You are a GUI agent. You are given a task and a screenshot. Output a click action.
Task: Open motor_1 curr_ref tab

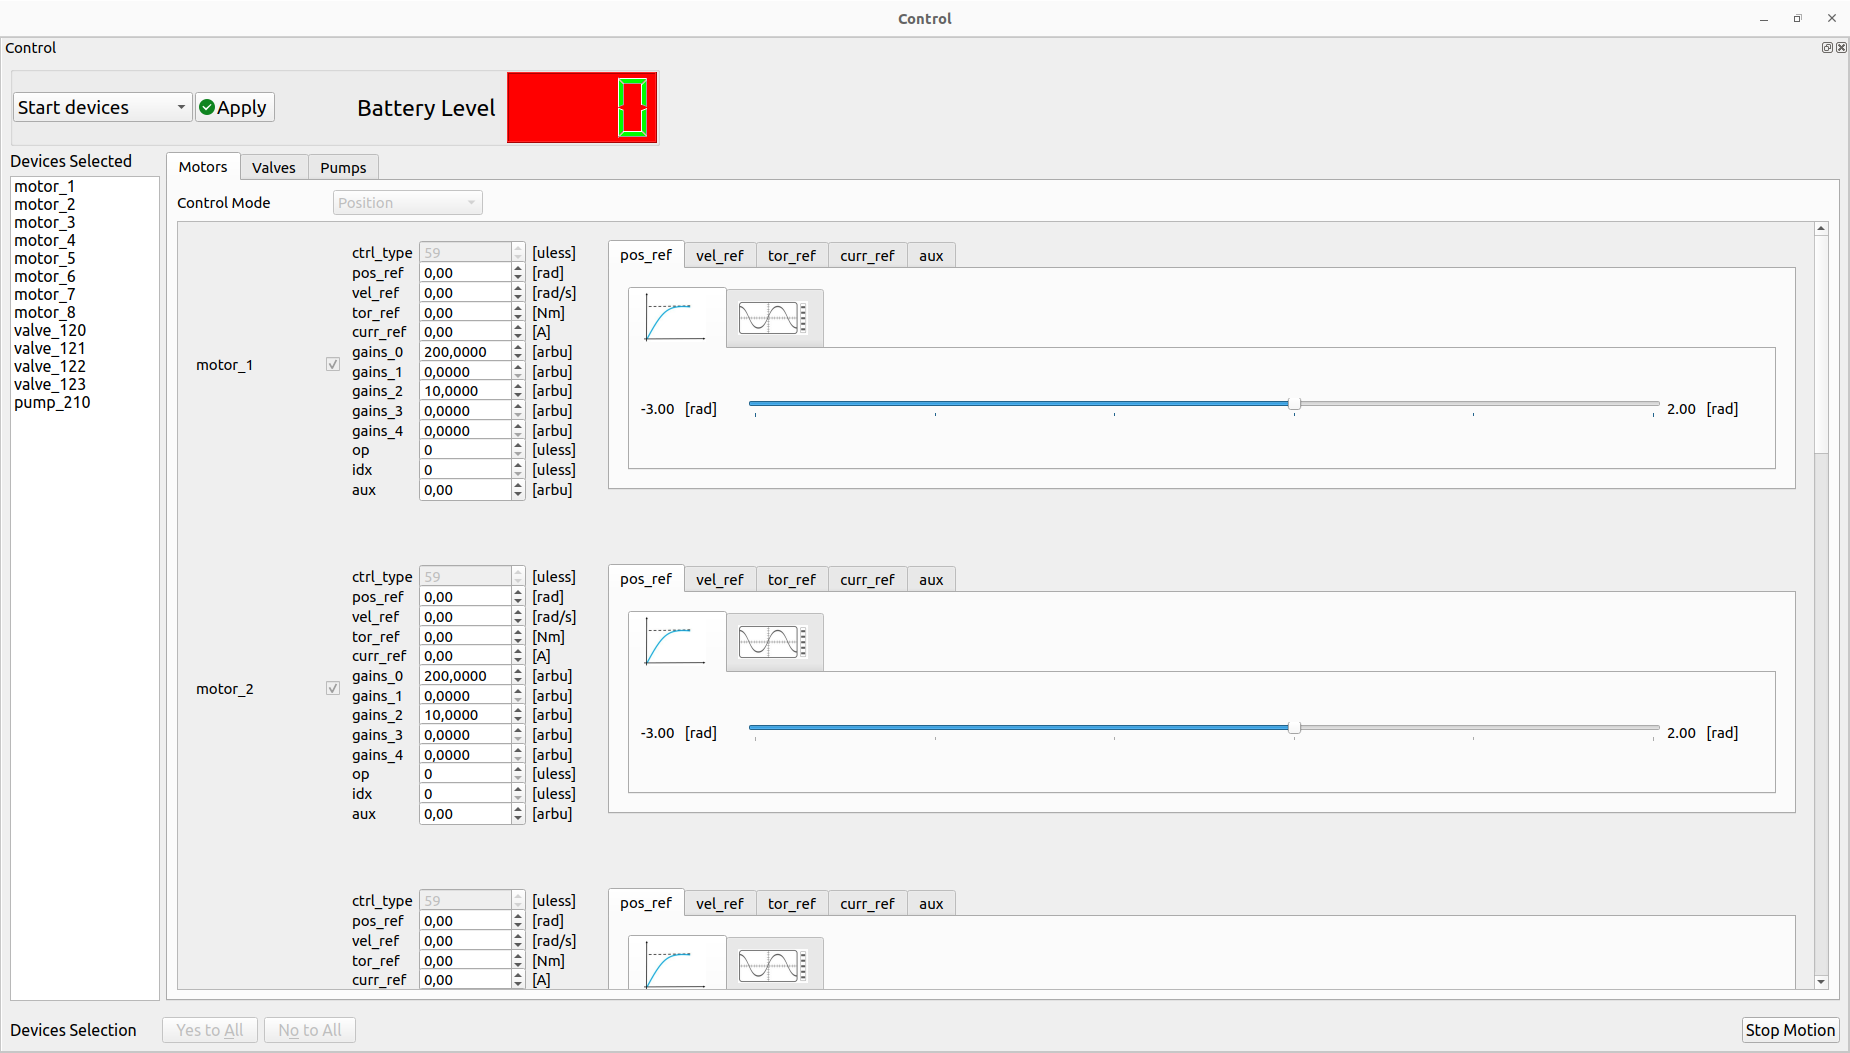[x=867, y=256]
